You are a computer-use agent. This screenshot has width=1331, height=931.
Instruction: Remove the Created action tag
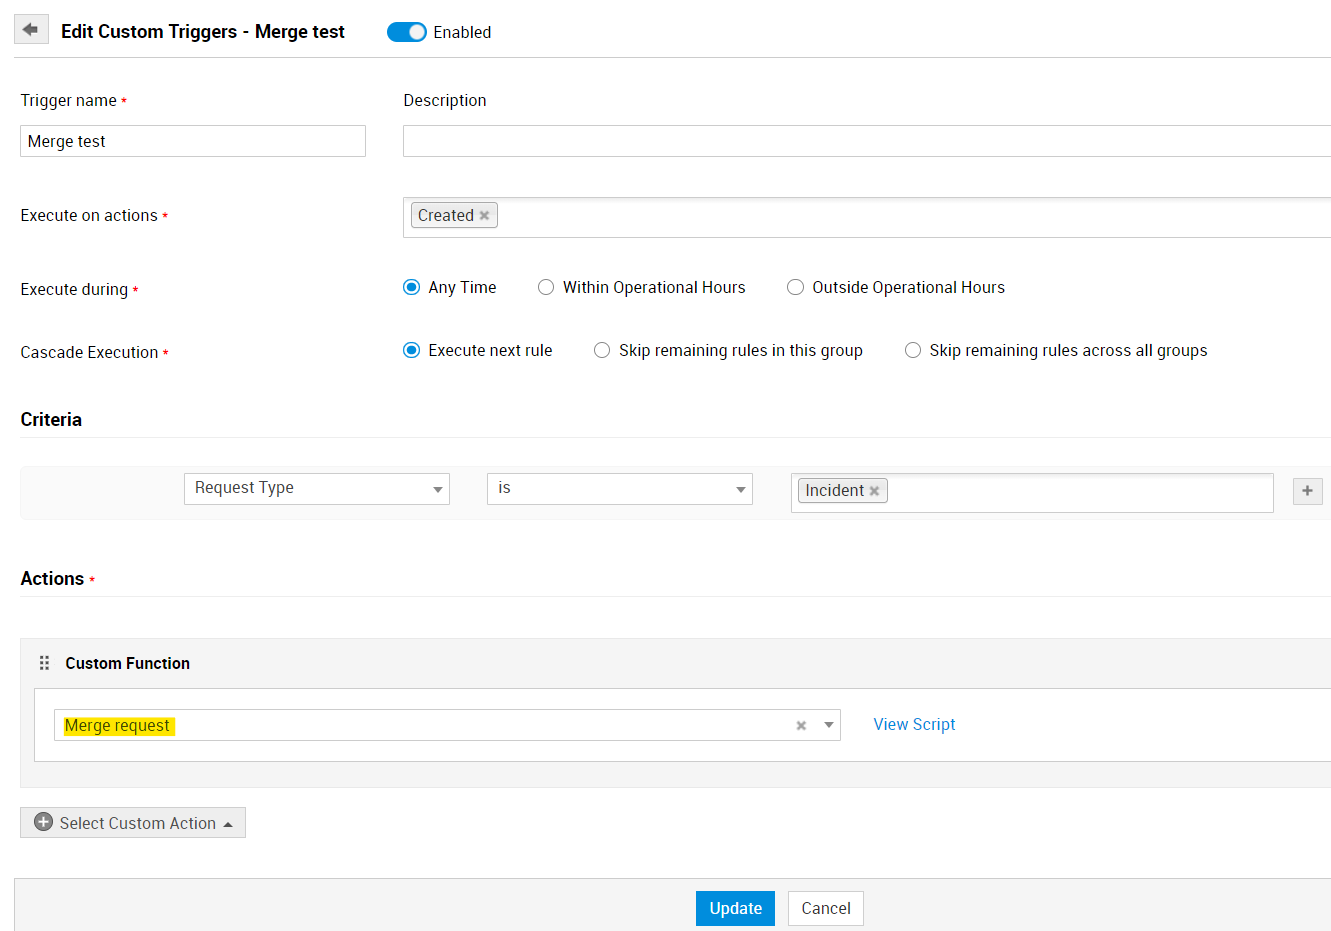[485, 216]
